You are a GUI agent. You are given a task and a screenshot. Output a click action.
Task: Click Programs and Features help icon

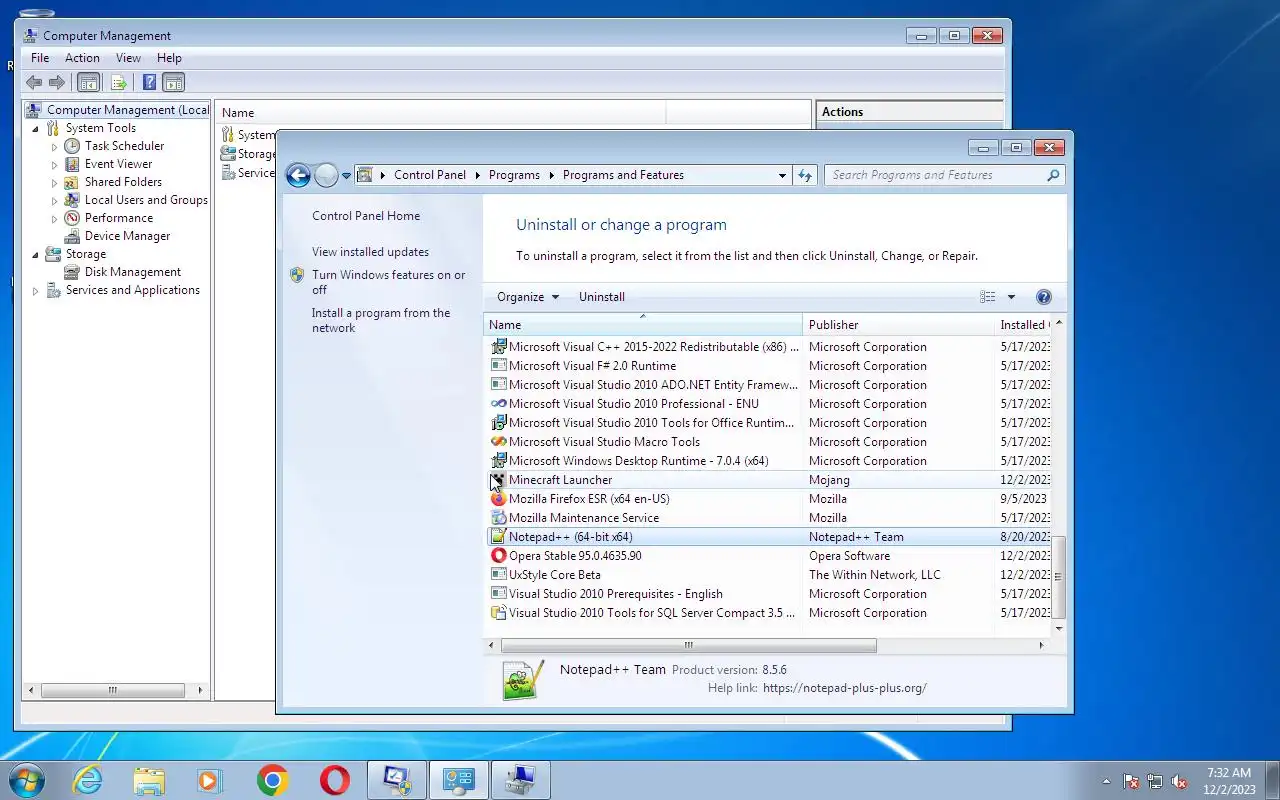(x=1044, y=297)
